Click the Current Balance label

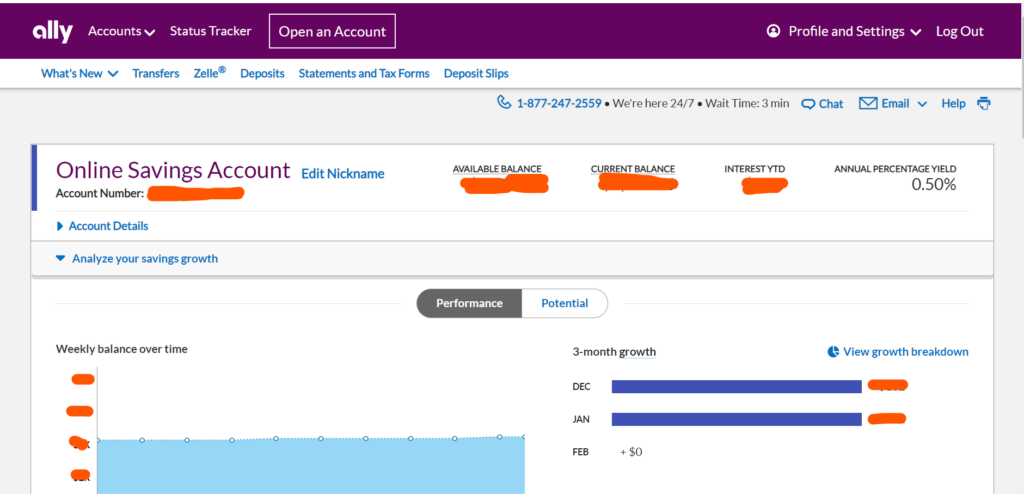[633, 169]
